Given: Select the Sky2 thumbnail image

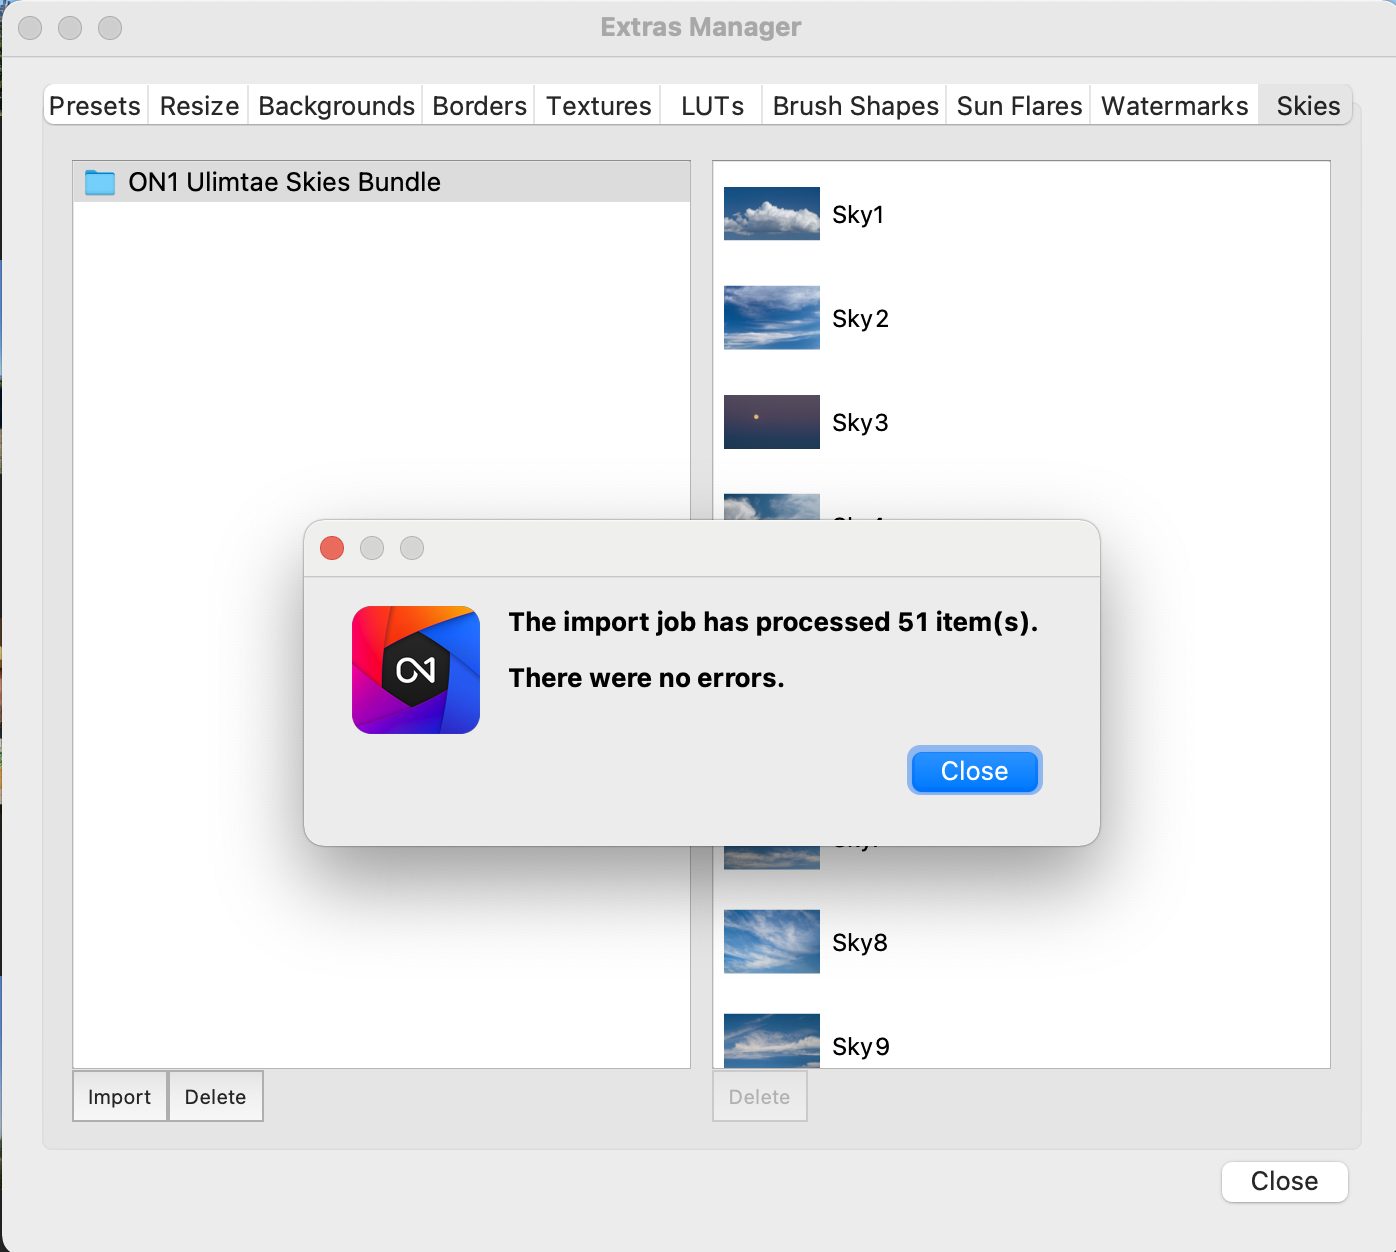Looking at the screenshot, I should pos(771,318).
